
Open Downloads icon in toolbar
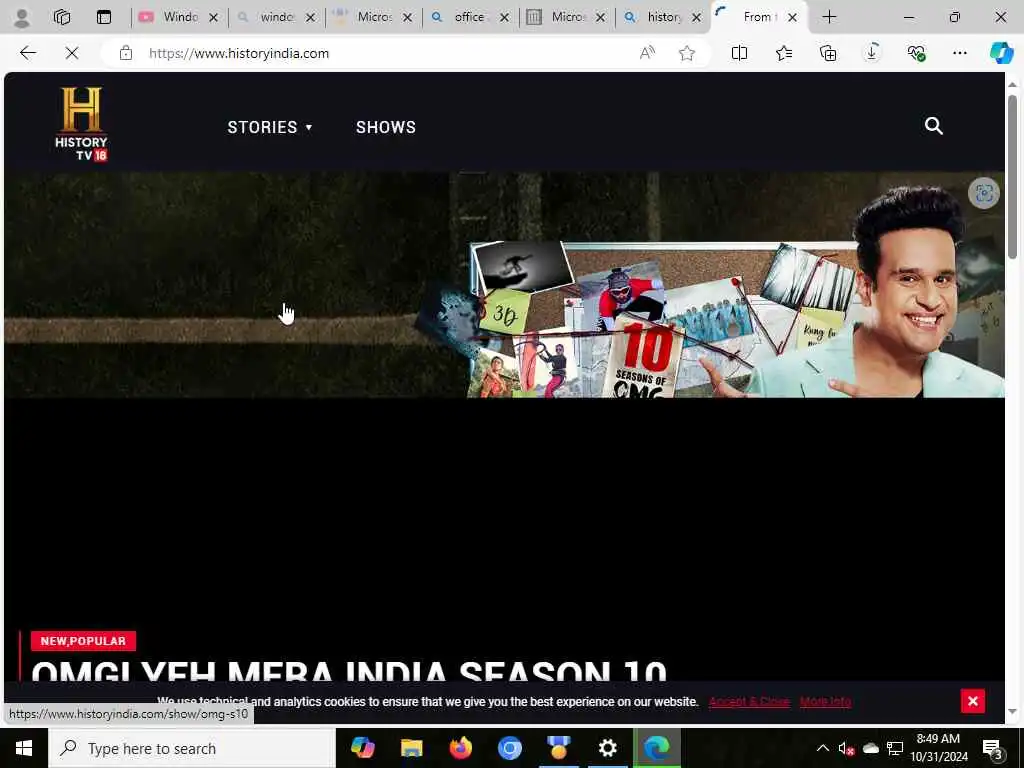click(x=872, y=53)
